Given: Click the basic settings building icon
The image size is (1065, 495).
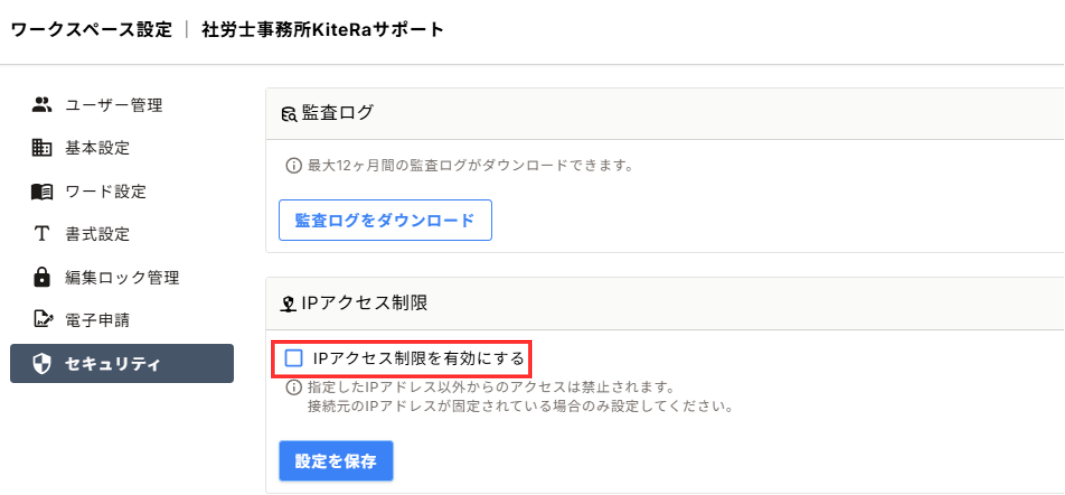Looking at the screenshot, I should 42,148.
